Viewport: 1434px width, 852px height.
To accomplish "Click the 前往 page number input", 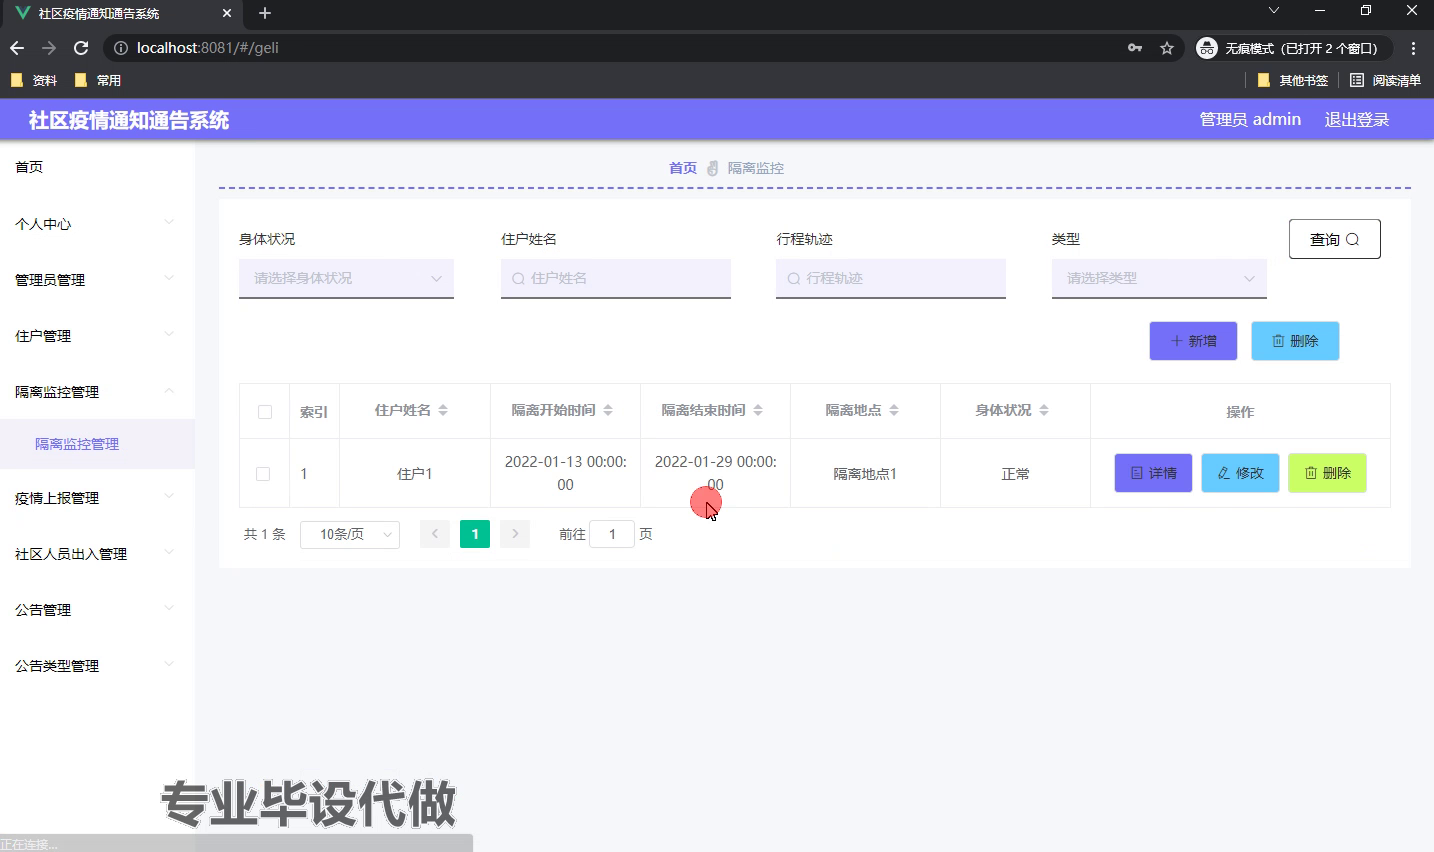I will [612, 534].
